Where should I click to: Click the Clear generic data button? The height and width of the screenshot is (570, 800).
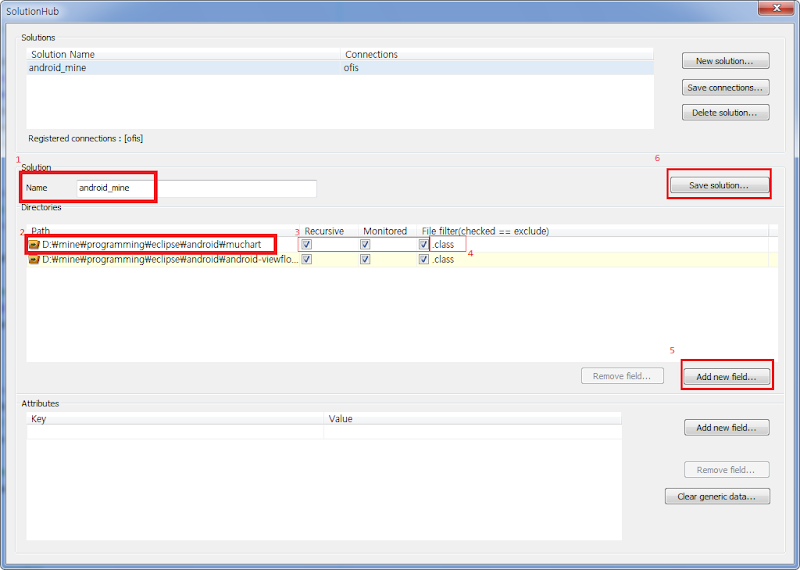coord(717,496)
